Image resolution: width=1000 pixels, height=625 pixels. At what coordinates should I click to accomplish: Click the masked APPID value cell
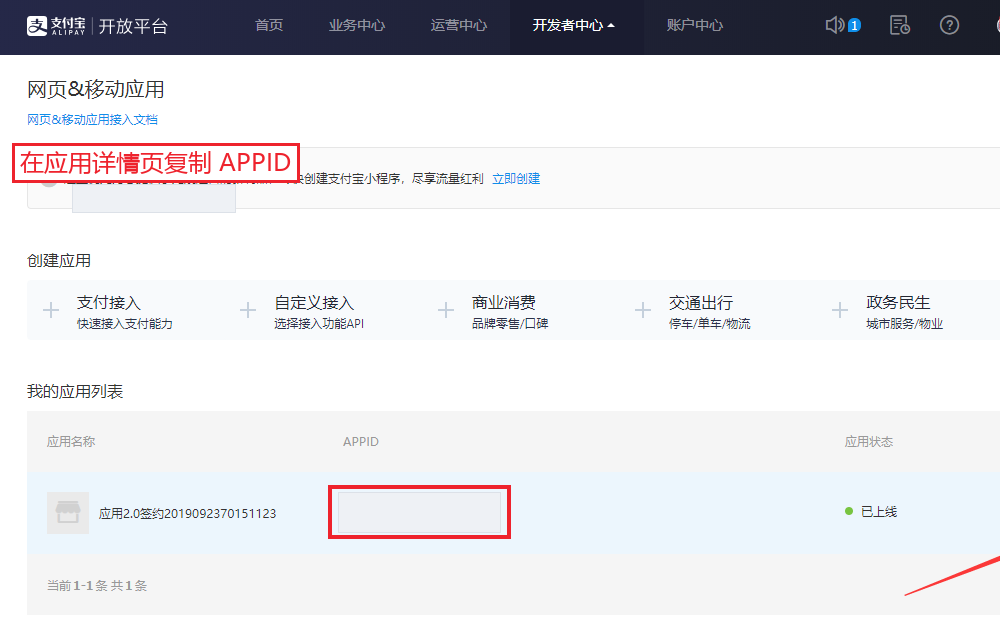(420, 513)
